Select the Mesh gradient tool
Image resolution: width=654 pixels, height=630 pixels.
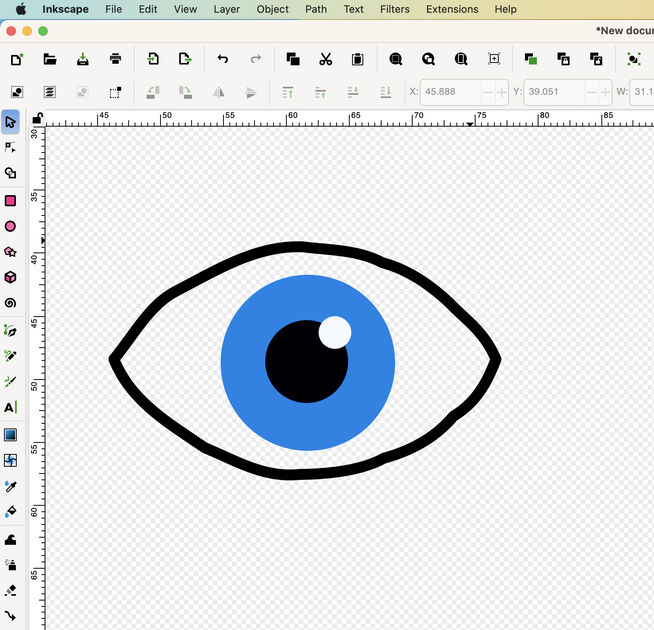point(10,460)
